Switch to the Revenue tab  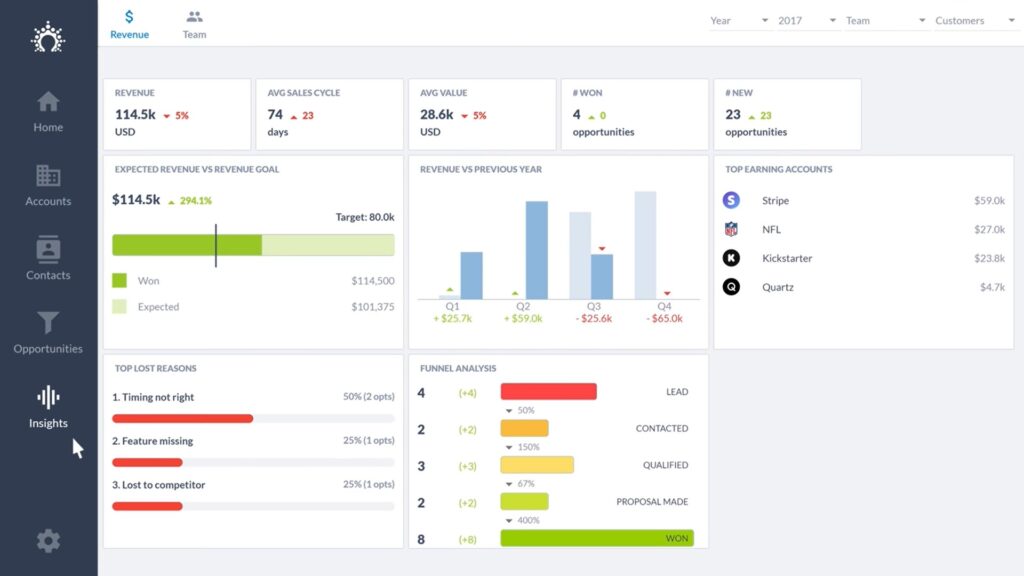(129, 21)
